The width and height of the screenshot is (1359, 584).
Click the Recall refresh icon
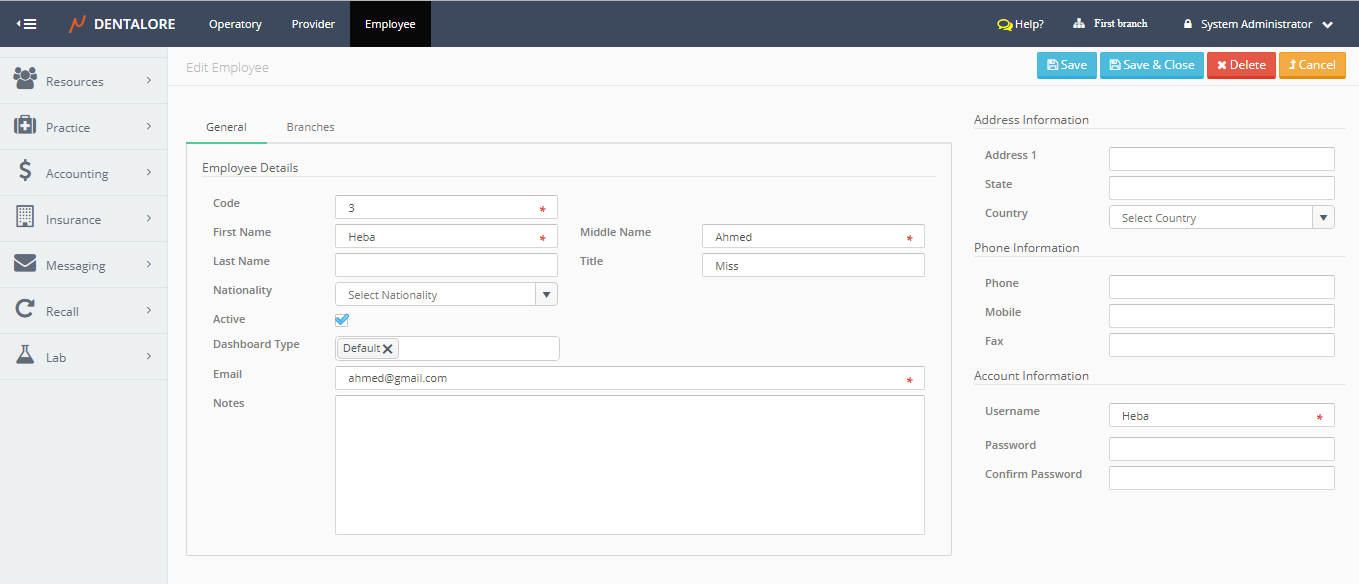[x=25, y=309]
